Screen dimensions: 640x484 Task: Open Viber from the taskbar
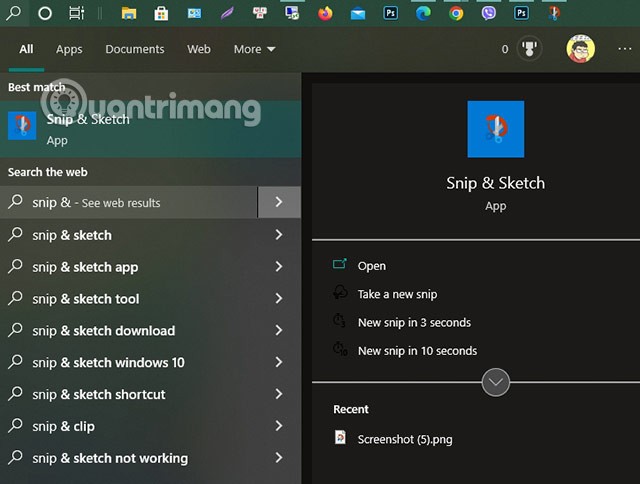(x=489, y=13)
